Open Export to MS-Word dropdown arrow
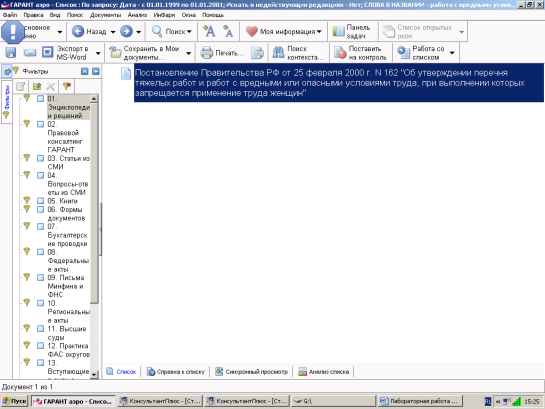The image size is (545, 409). tap(98, 53)
